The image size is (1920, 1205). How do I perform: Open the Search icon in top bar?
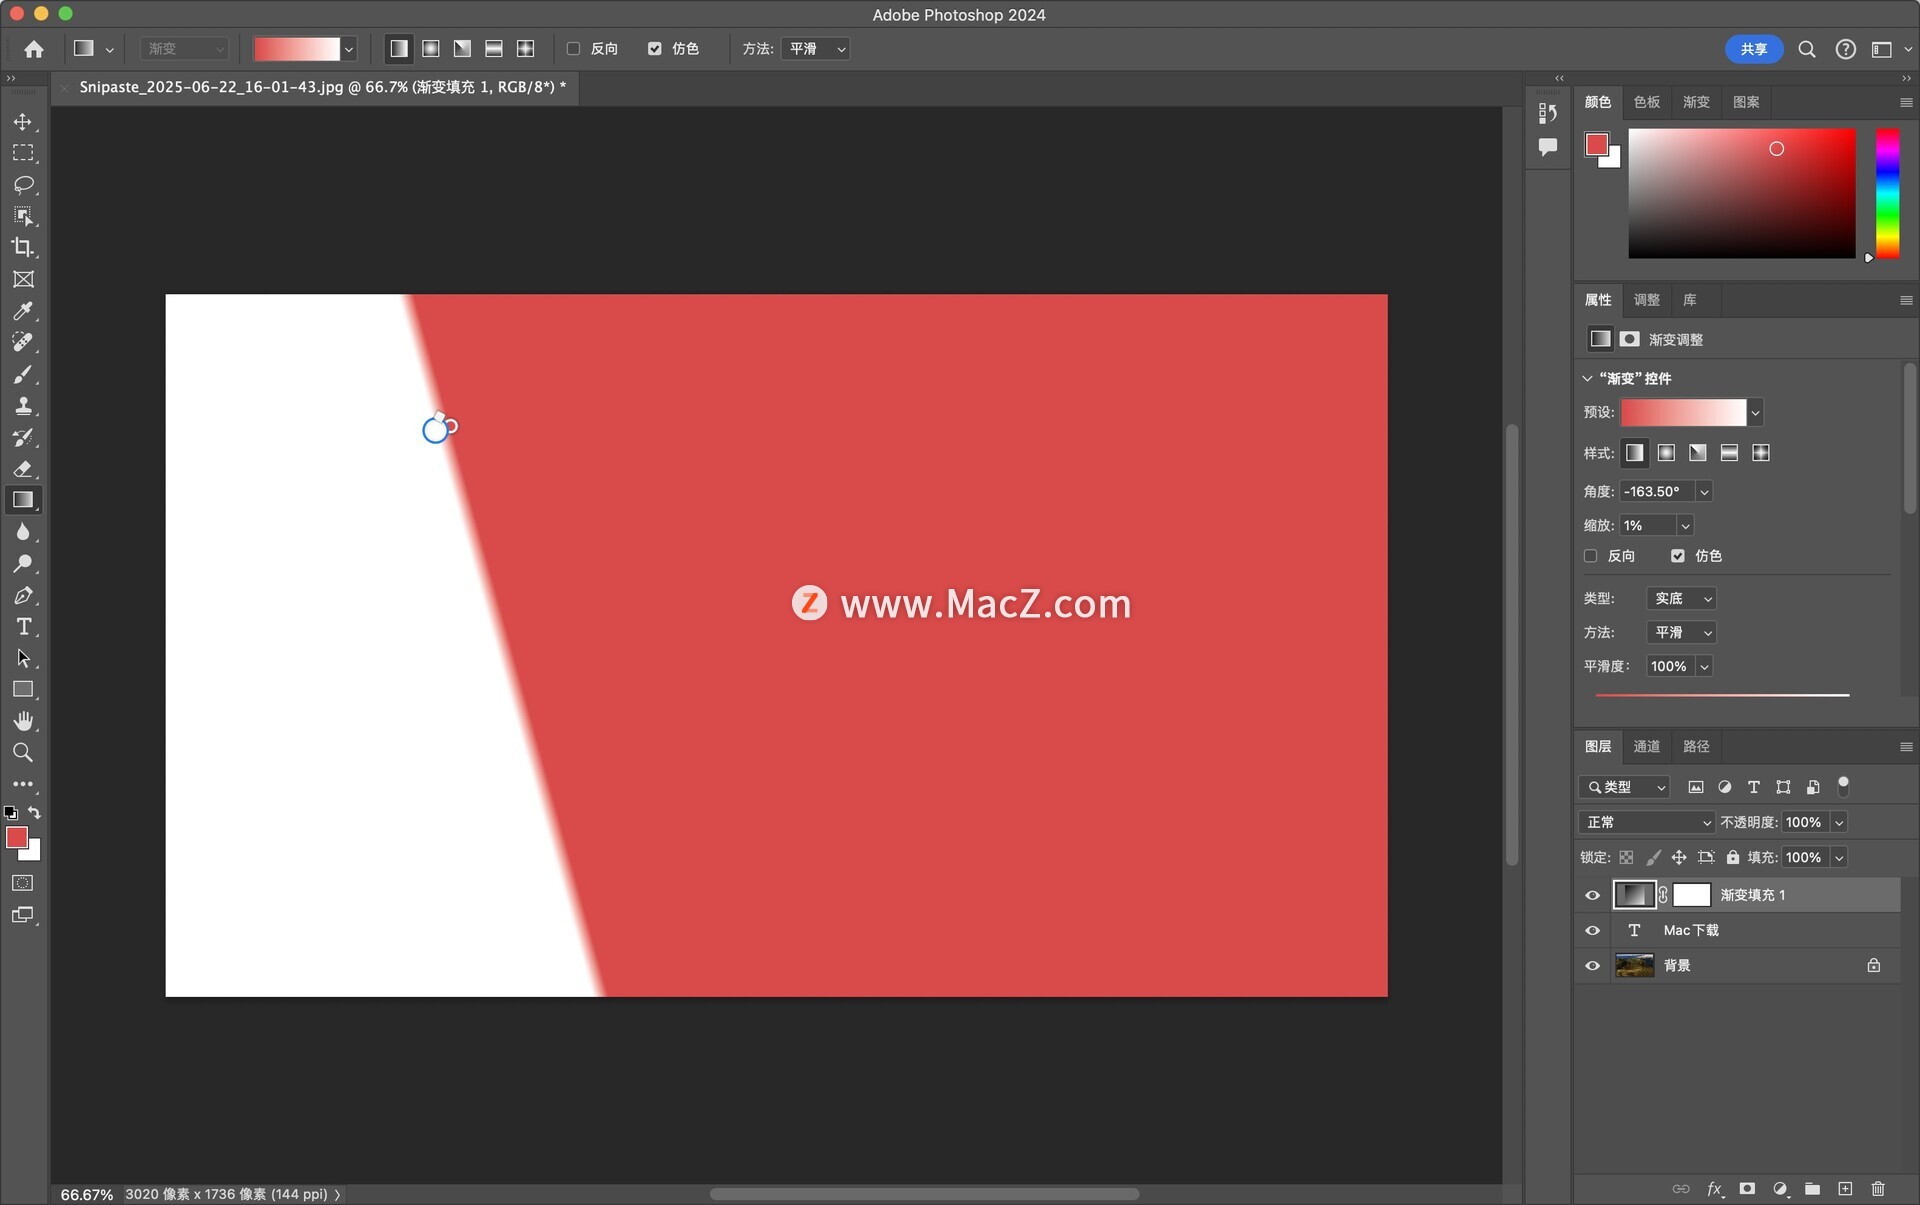(x=1806, y=49)
